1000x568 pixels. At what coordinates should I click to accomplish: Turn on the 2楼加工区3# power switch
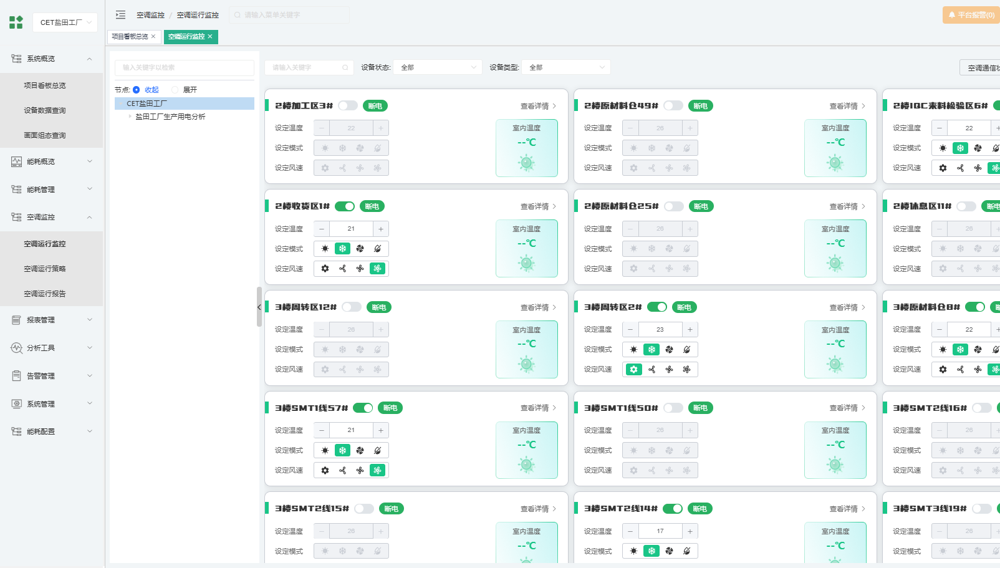tap(347, 106)
